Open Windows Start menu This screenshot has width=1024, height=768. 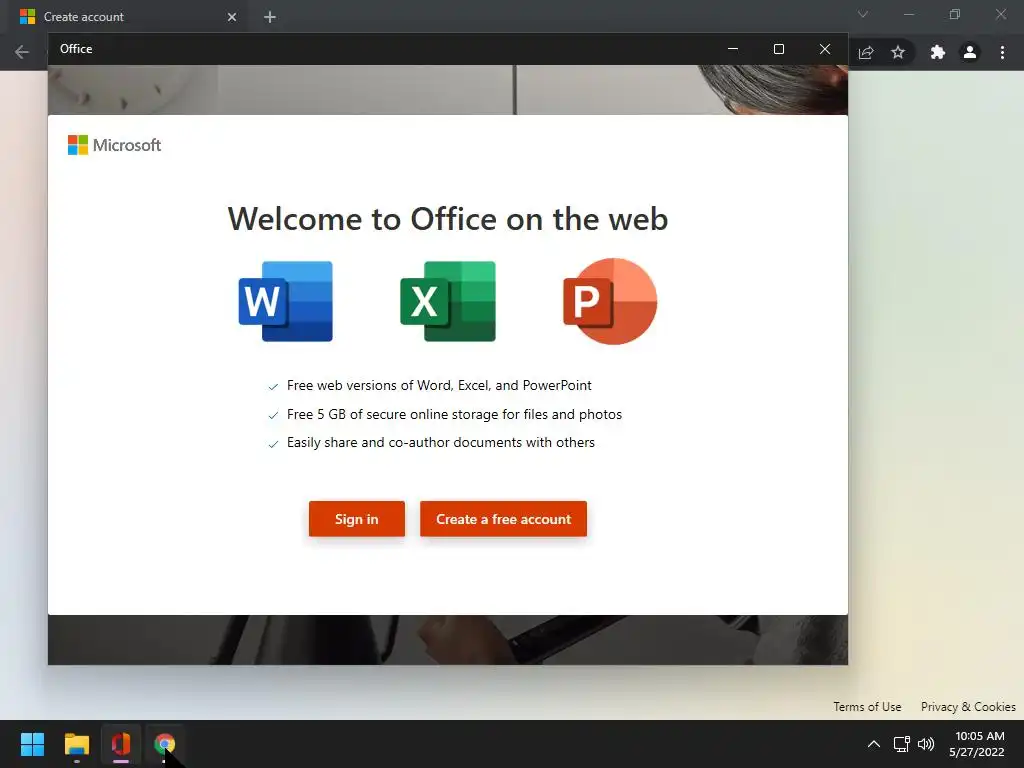coord(32,744)
